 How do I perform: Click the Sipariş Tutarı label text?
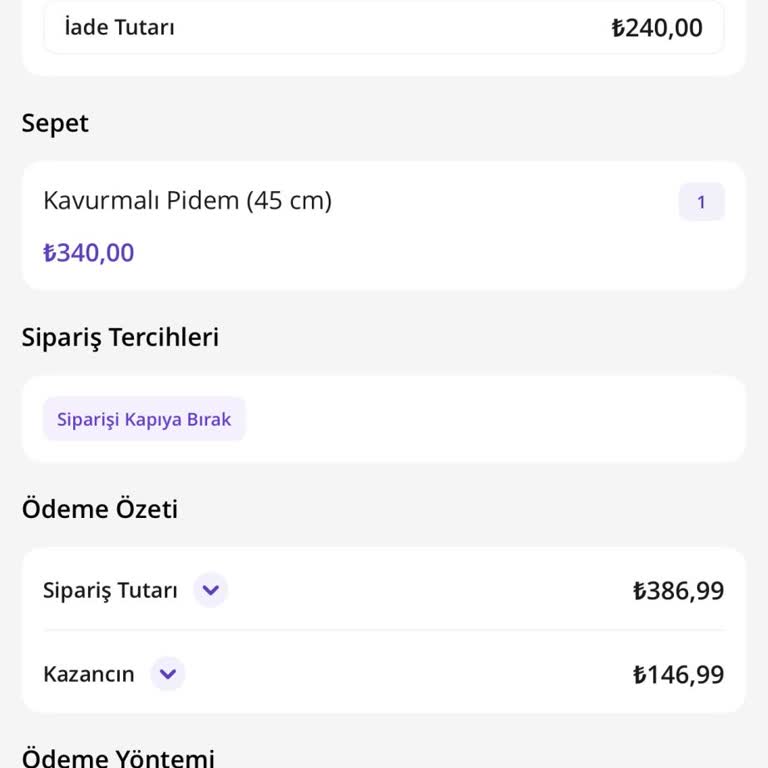pos(110,590)
